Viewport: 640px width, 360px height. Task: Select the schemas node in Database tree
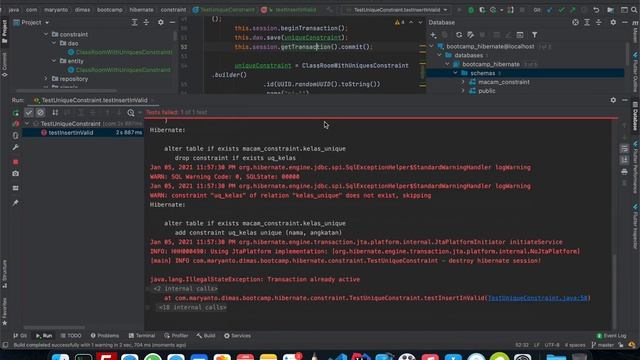pyautogui.click(x=525, y=73)
